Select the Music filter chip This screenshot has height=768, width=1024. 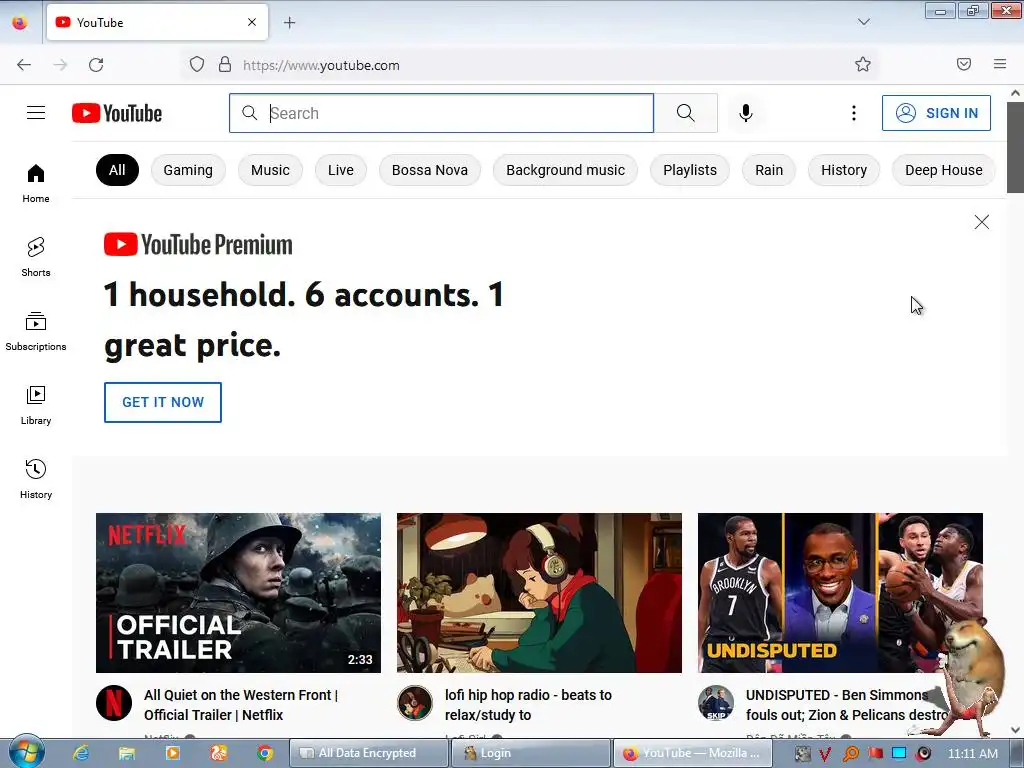point(270,170)
